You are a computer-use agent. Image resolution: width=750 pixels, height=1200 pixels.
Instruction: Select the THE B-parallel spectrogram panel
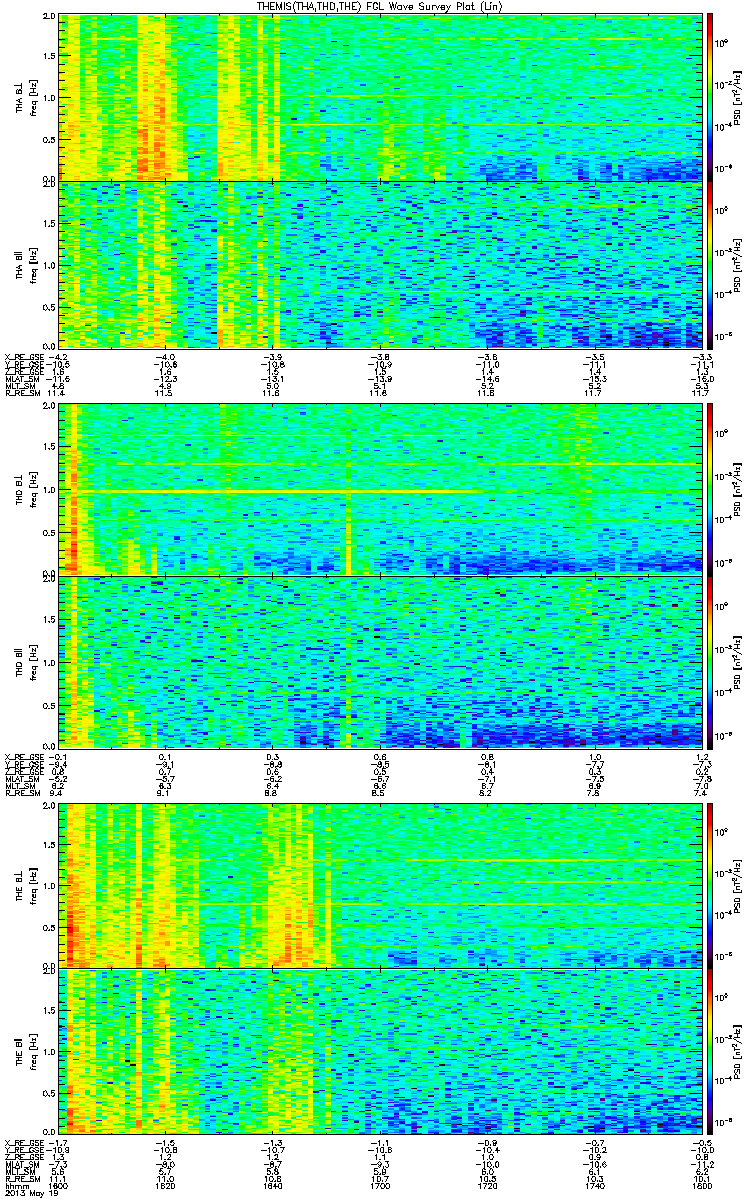tap(380, 1052)
